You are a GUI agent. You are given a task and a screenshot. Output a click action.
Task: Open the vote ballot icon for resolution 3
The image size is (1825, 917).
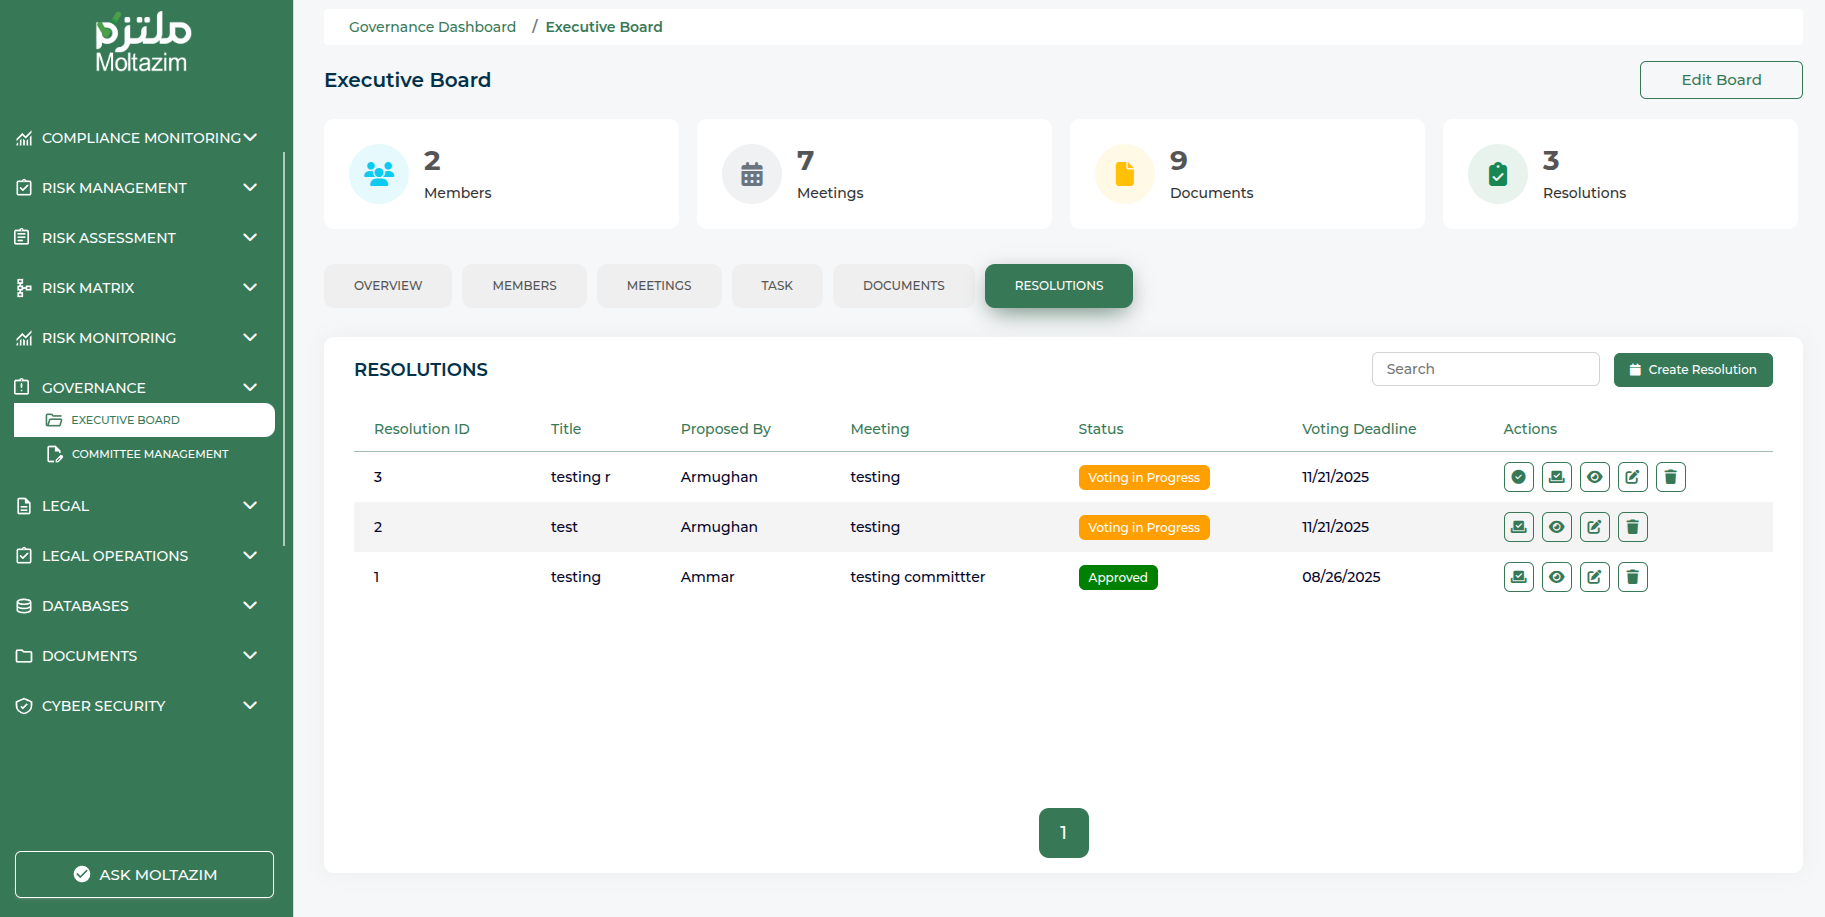[1556, 477]
